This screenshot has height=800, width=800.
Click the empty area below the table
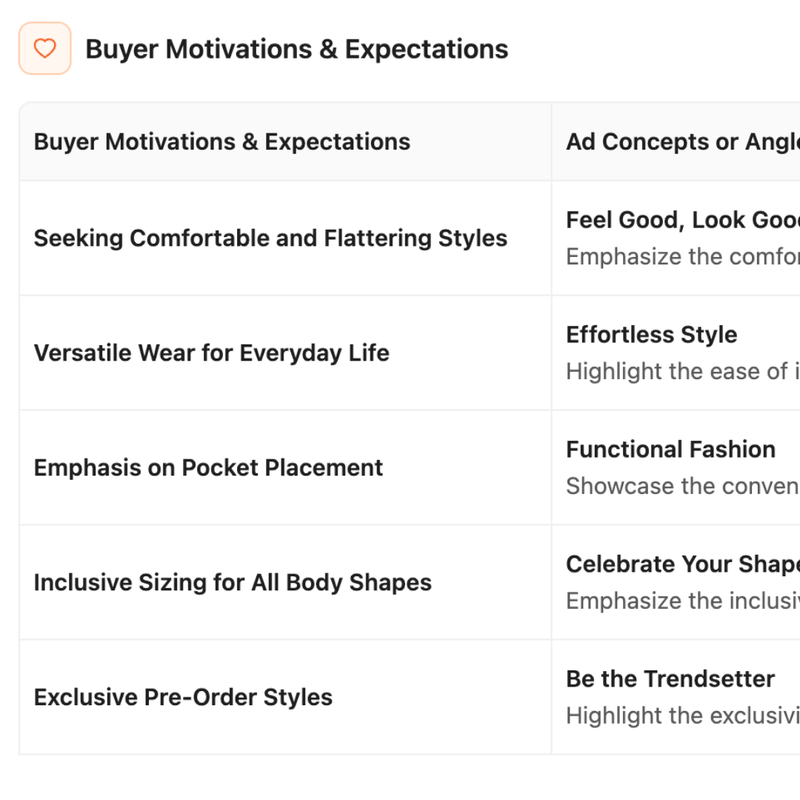click(x=400, y=778)
